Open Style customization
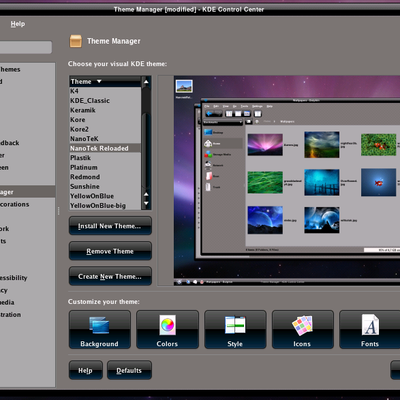 [235, 330]
